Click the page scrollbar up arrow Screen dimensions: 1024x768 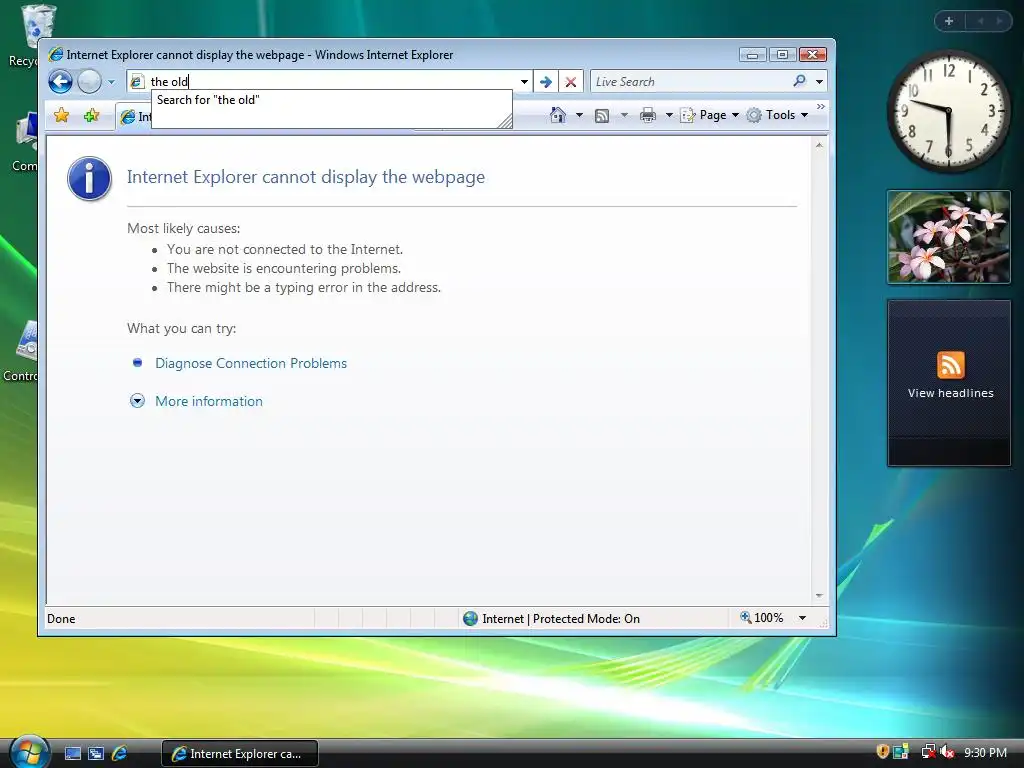click(x=819, y=145)
